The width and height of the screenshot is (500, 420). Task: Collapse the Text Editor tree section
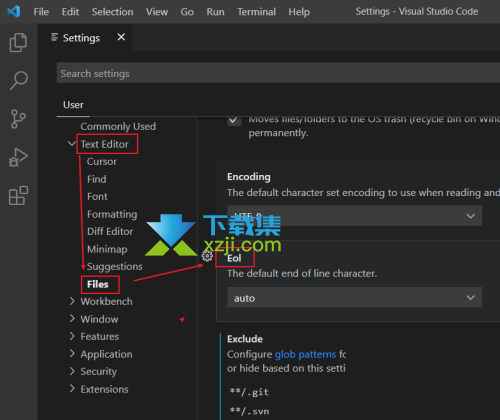click(x=72, y=144)
